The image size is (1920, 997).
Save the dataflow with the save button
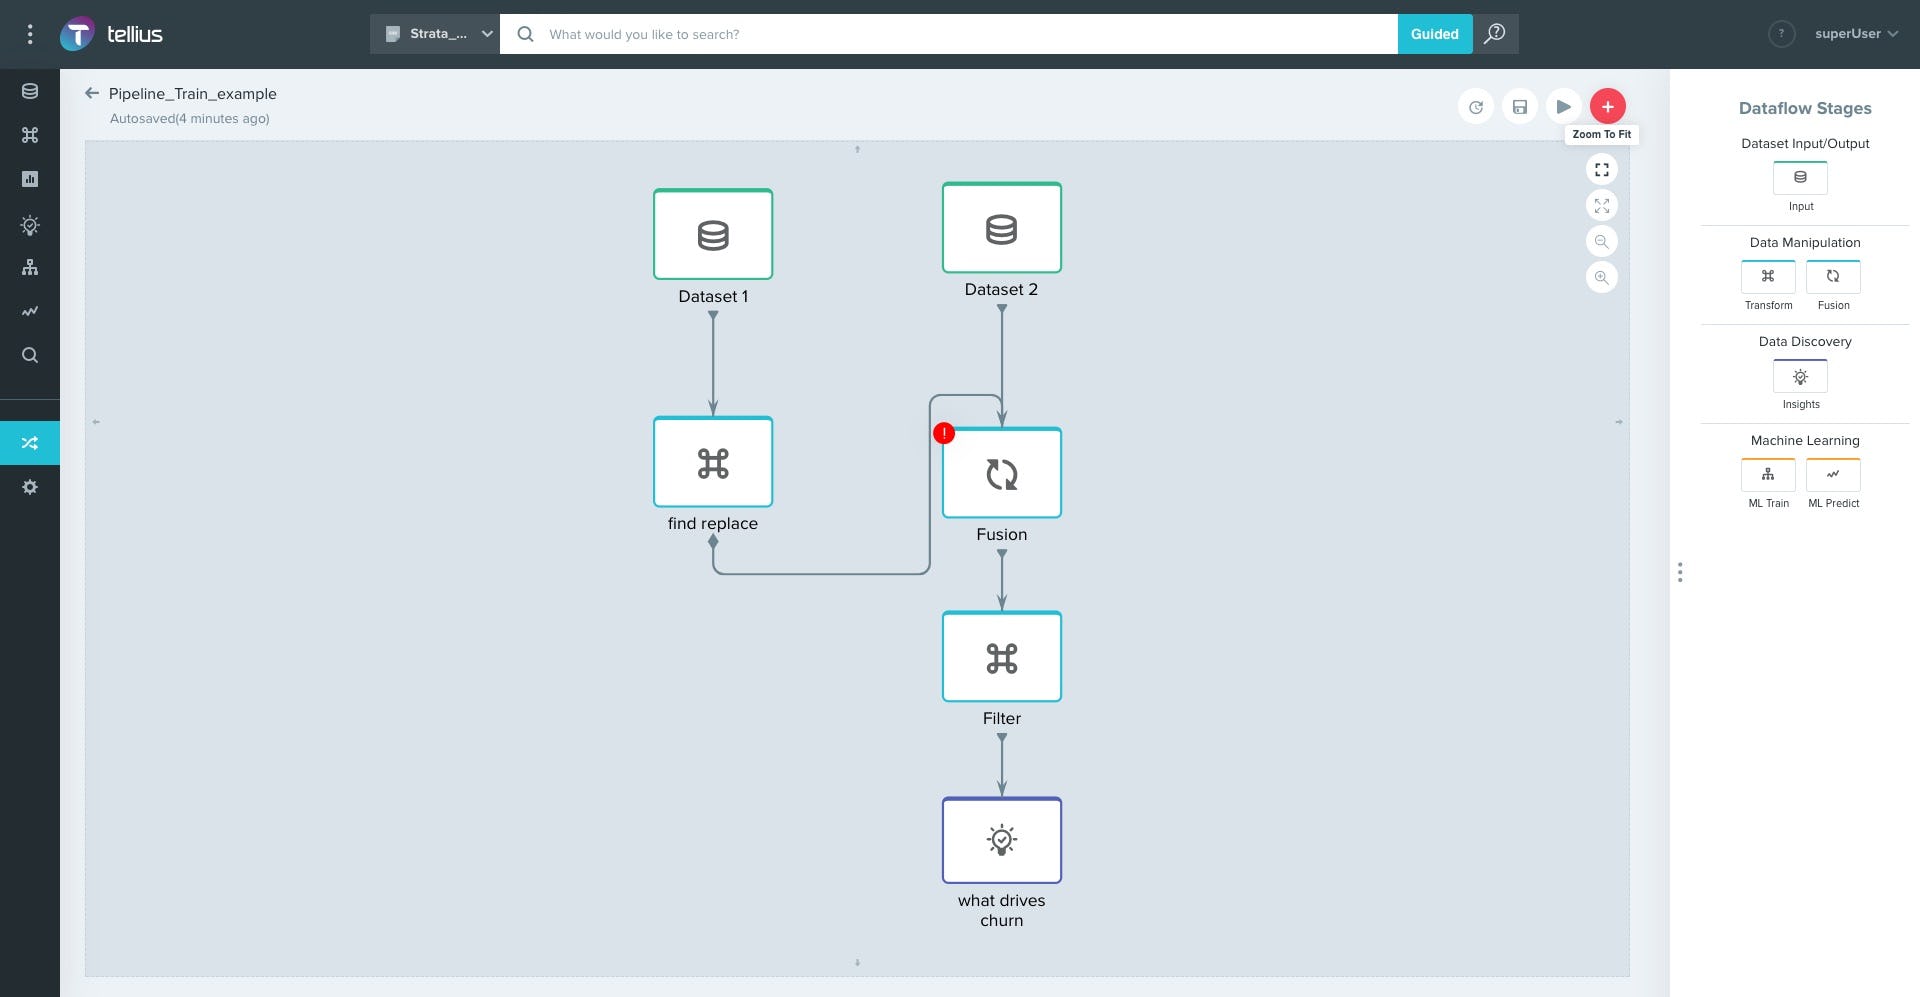pos(1520,105)
